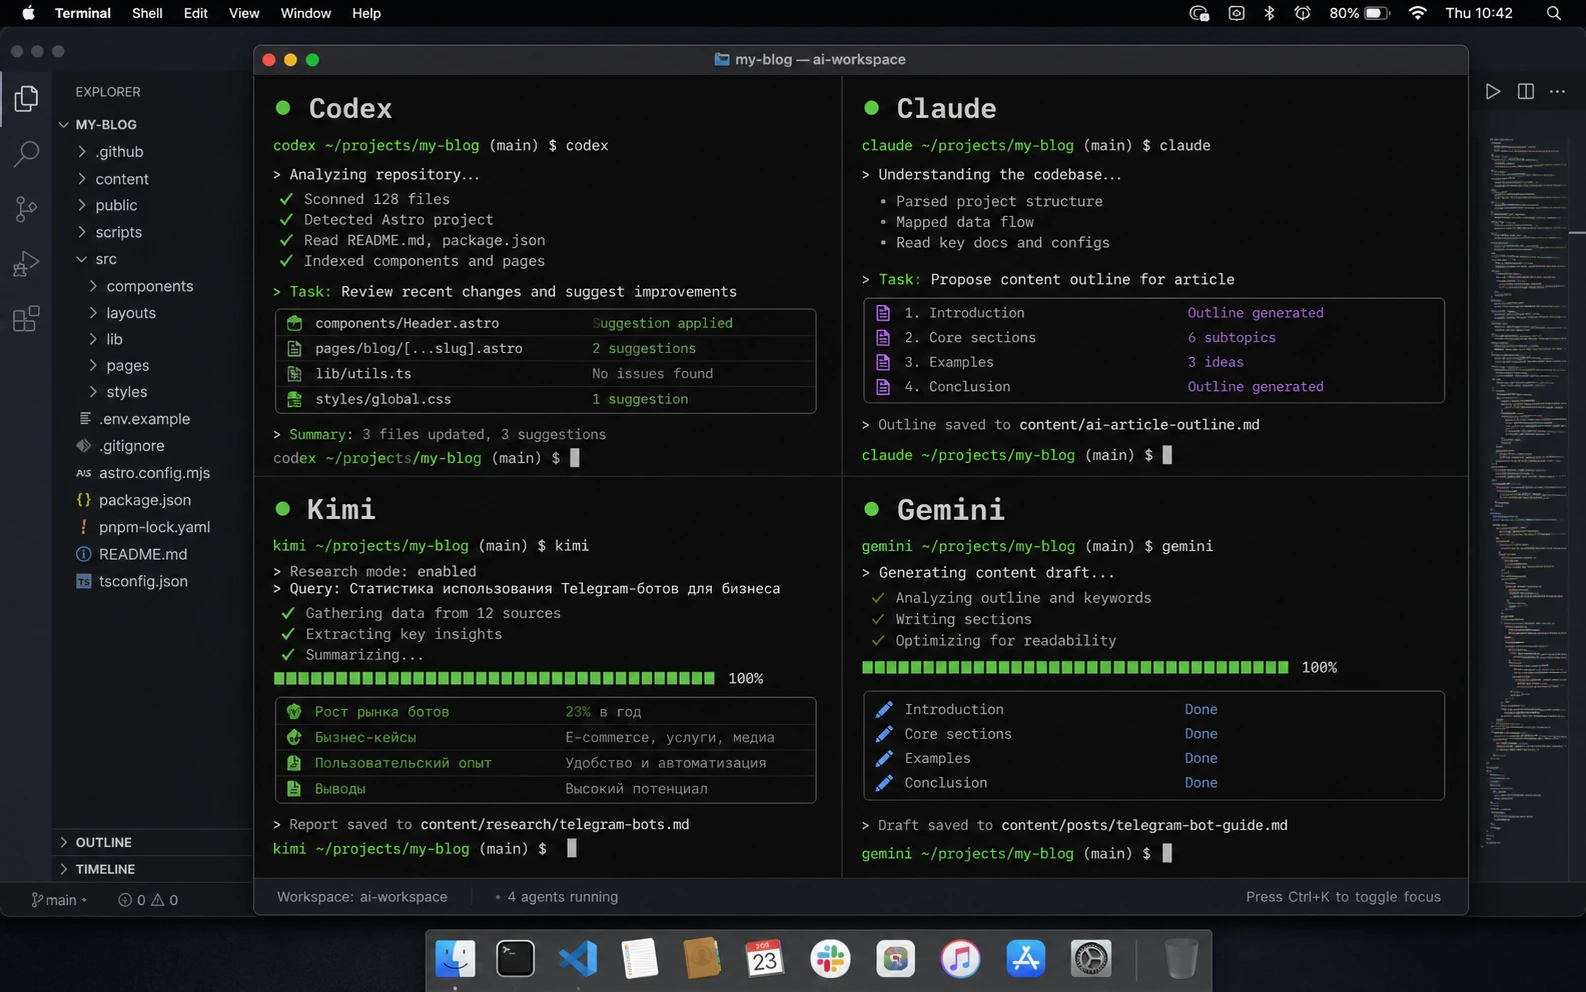The height and width of the screenshot is (992, 1586).
Task: Open the editor More Actions ellipsis
Action: click(x=1558, y=91)
